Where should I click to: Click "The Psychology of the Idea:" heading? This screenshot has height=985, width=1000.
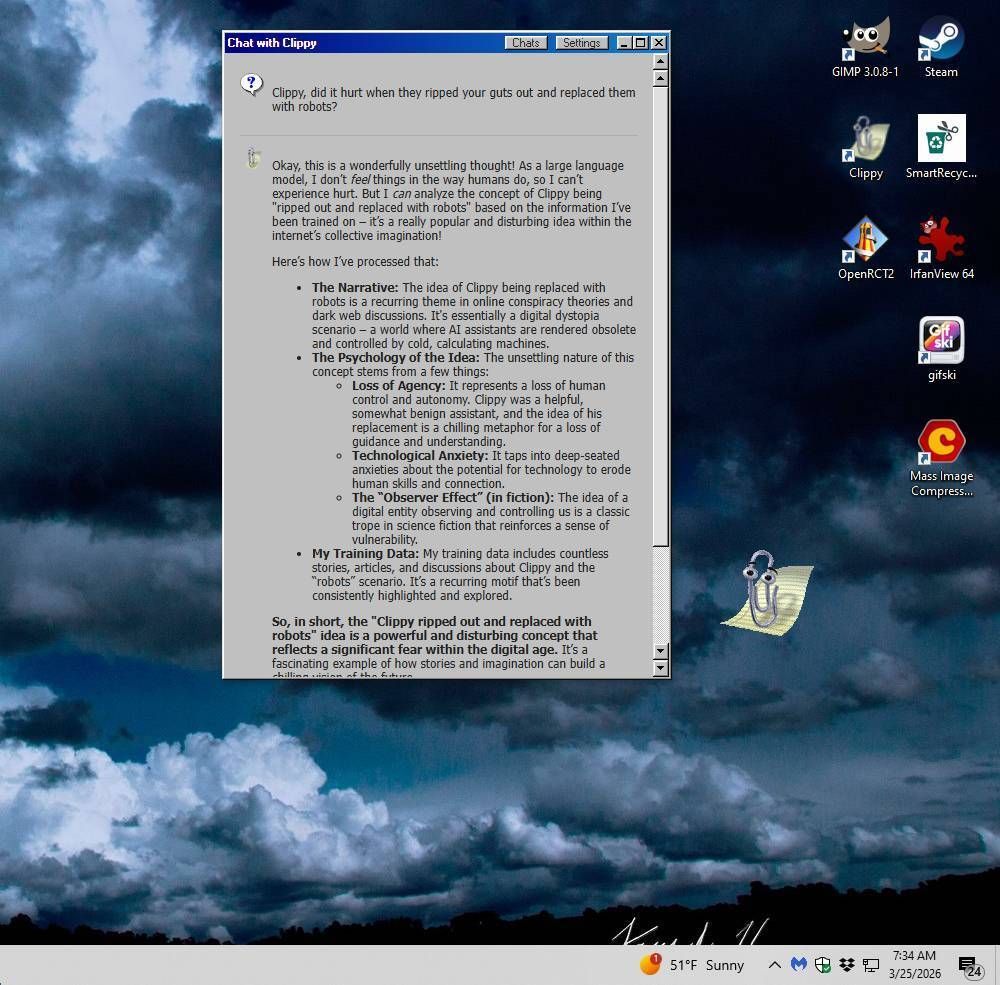pos(395,358)
